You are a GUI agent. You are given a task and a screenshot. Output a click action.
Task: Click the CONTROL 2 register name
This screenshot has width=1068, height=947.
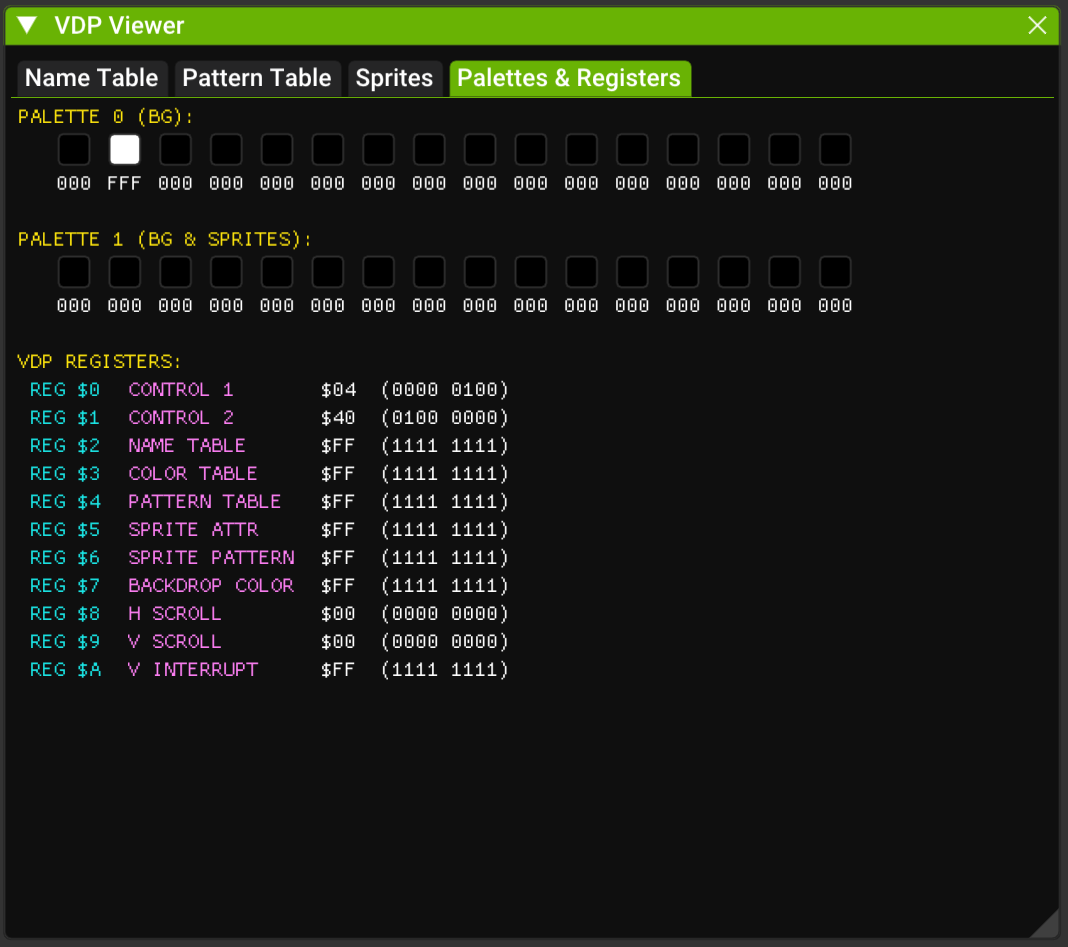coord(181,418)
